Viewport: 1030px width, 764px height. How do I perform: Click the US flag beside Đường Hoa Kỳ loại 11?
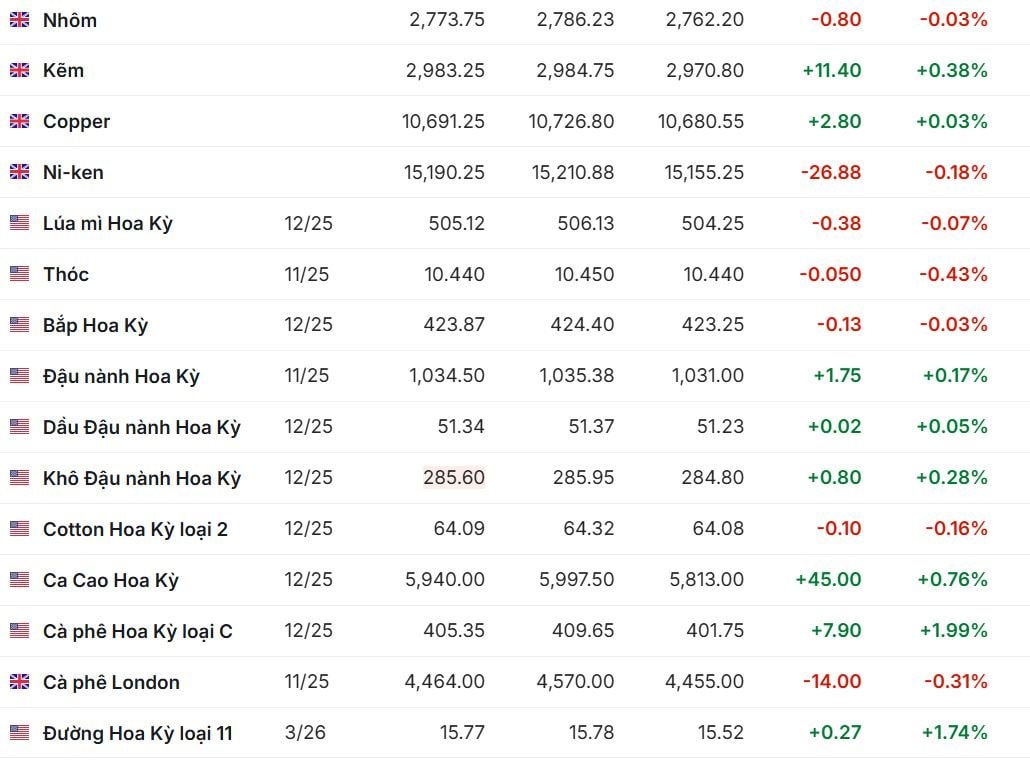click(19, 734)
